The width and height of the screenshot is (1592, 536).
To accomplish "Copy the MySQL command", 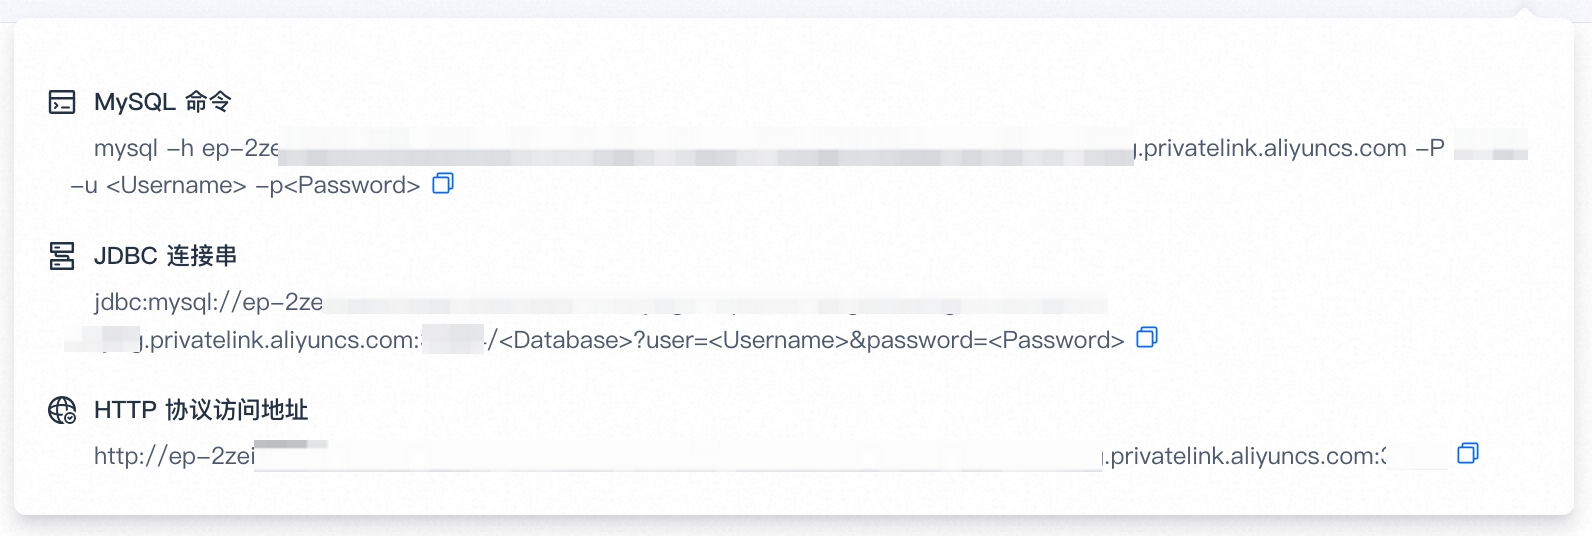I will (443, 183).
